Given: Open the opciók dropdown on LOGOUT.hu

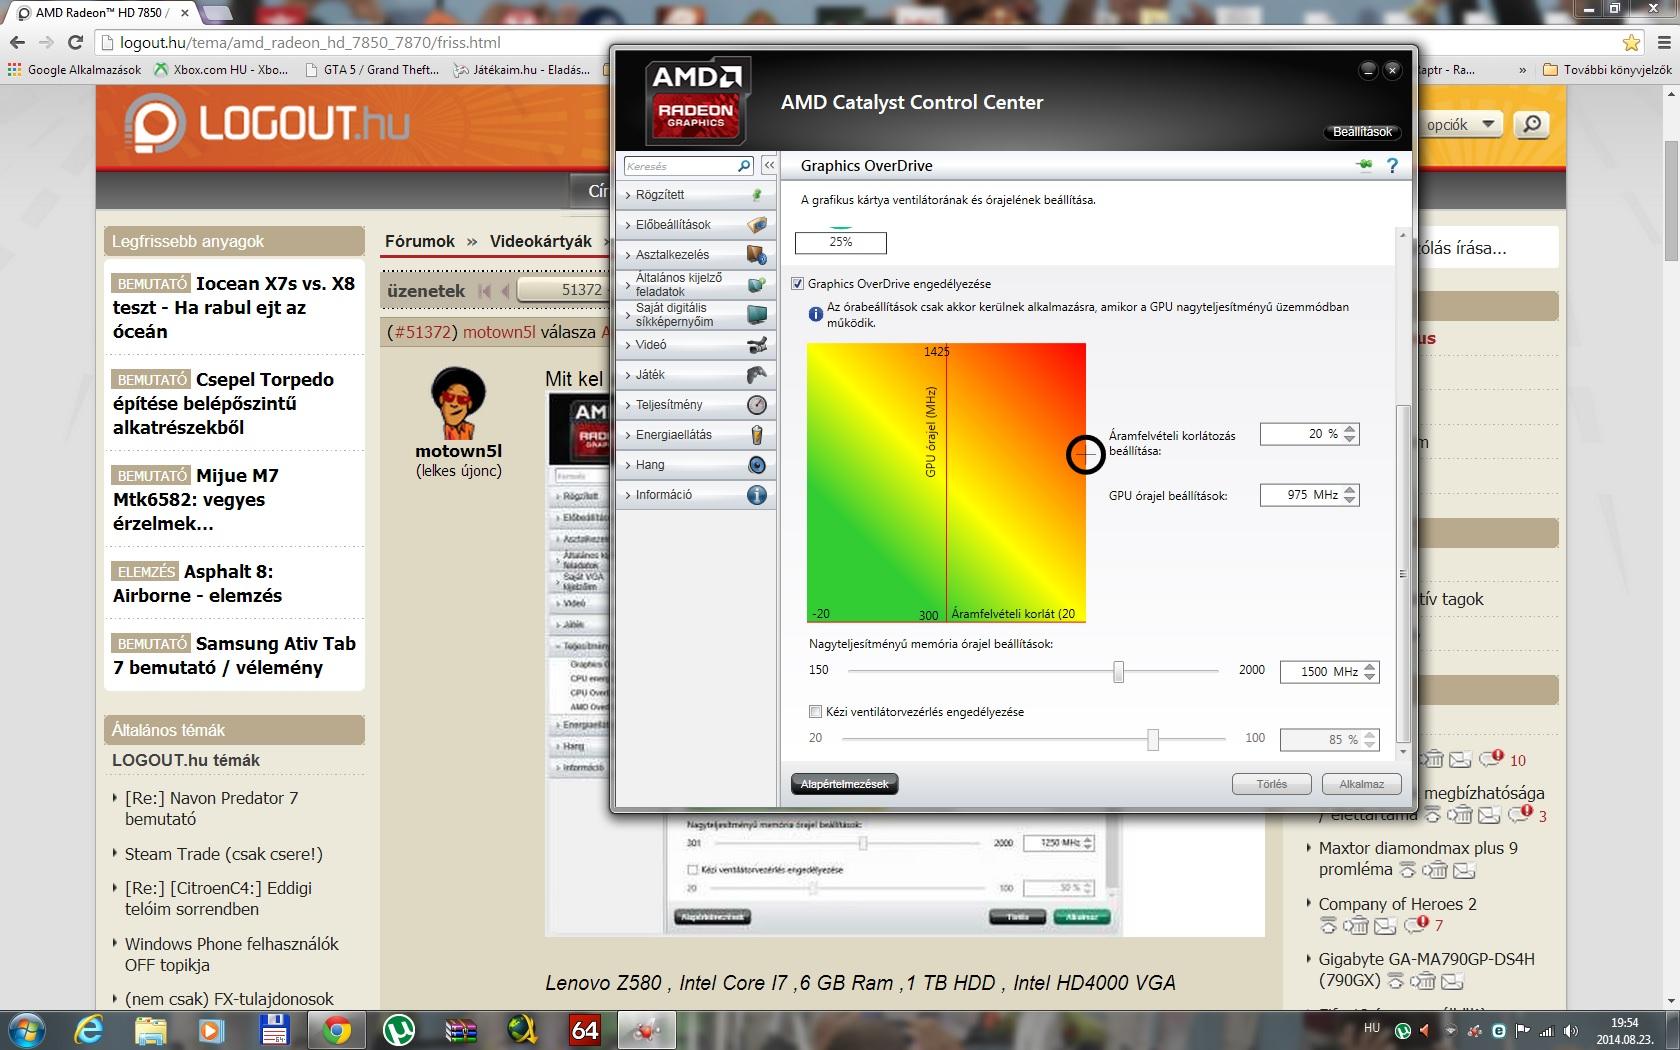Looking at the screenshot, I should click(1462, 124).
